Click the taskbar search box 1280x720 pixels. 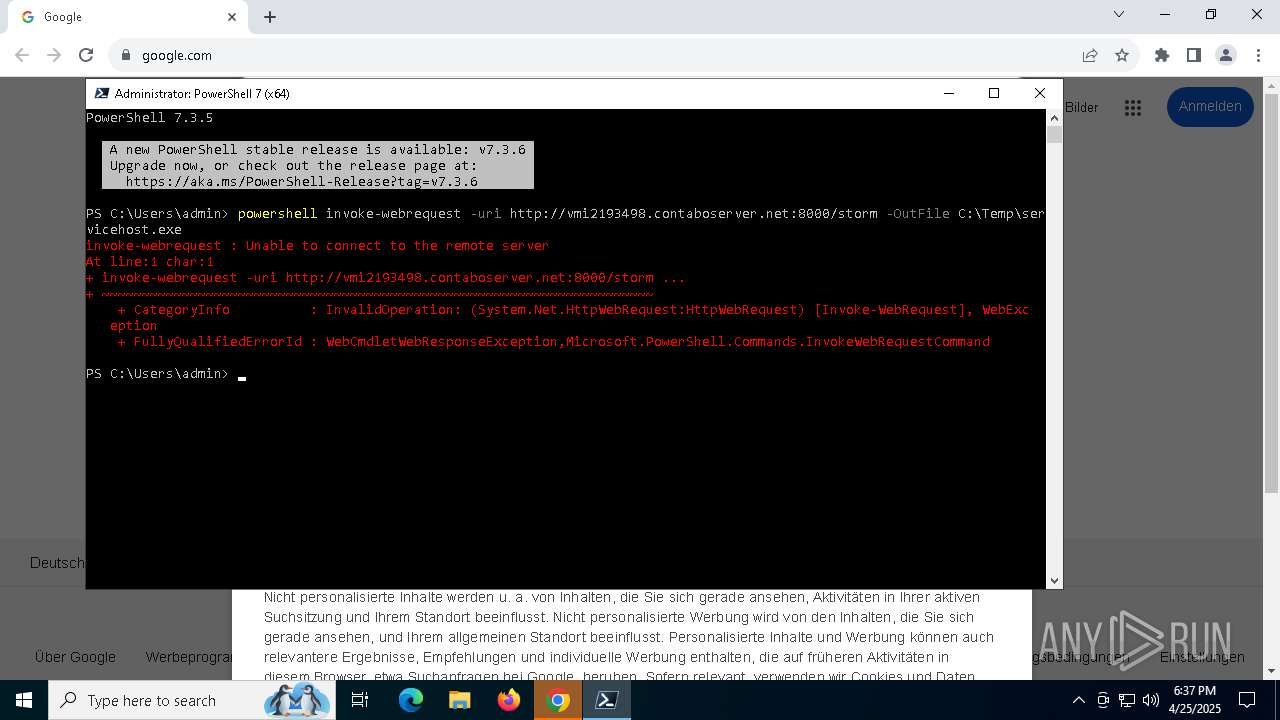click(x=192, y=700)
